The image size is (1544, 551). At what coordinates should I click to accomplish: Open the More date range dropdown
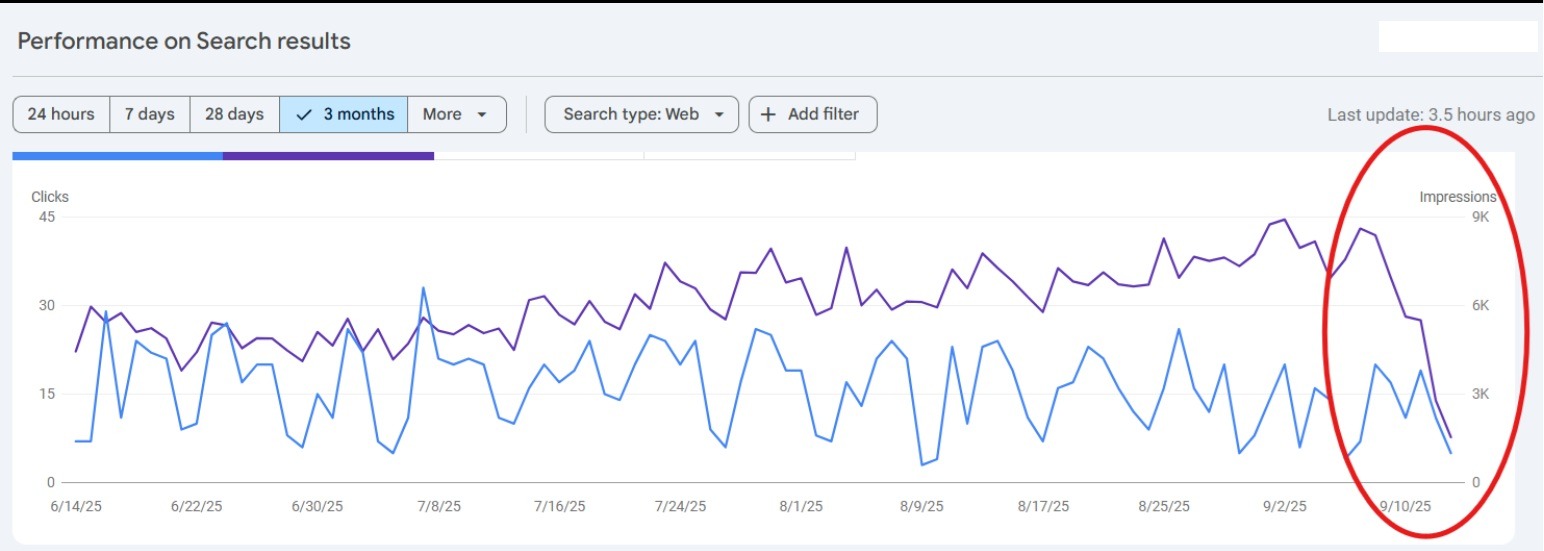pyautogui.click(x=456, y=114)
